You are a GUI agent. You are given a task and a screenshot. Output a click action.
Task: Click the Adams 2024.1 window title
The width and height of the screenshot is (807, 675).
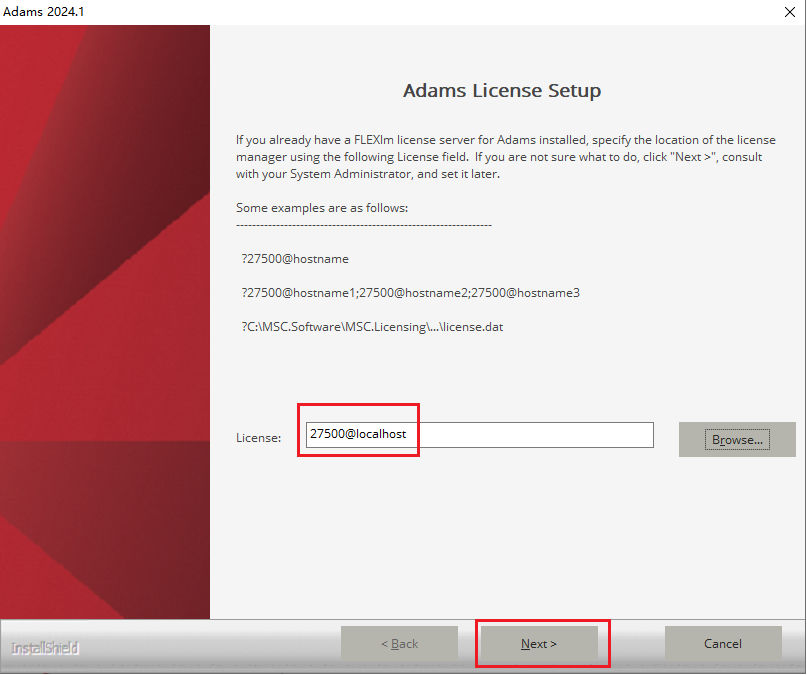tap(44, 11)
